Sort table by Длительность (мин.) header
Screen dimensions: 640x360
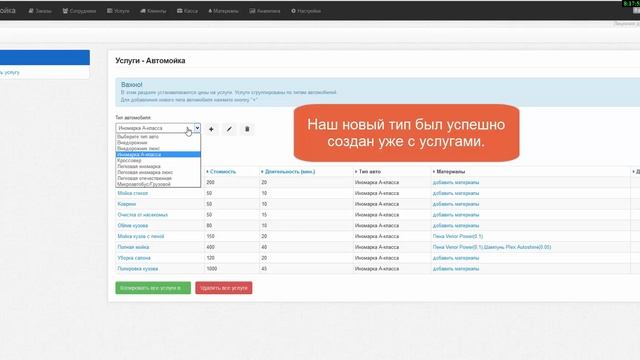coord(290,171)
